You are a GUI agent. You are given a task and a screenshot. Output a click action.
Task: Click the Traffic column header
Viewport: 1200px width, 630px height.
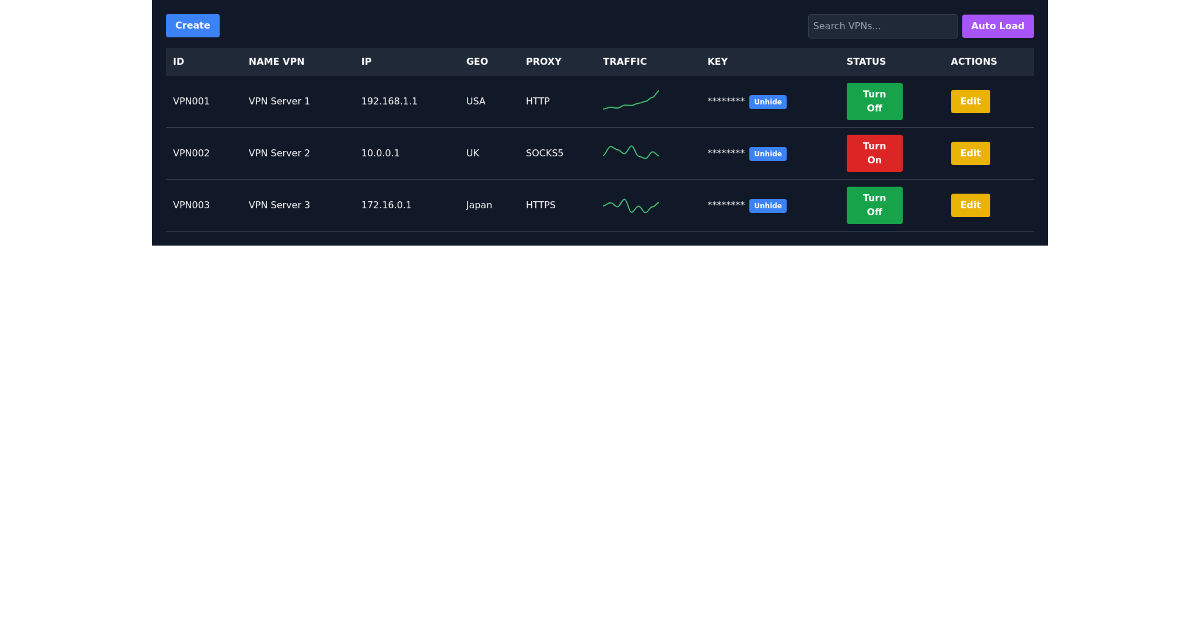pyautogui.click(x=625, y=62)
